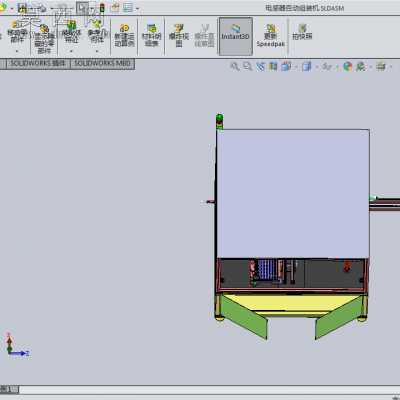400x400 pixels.
Task: Click the Move Component tool
Action: click(x=17, y=32)
